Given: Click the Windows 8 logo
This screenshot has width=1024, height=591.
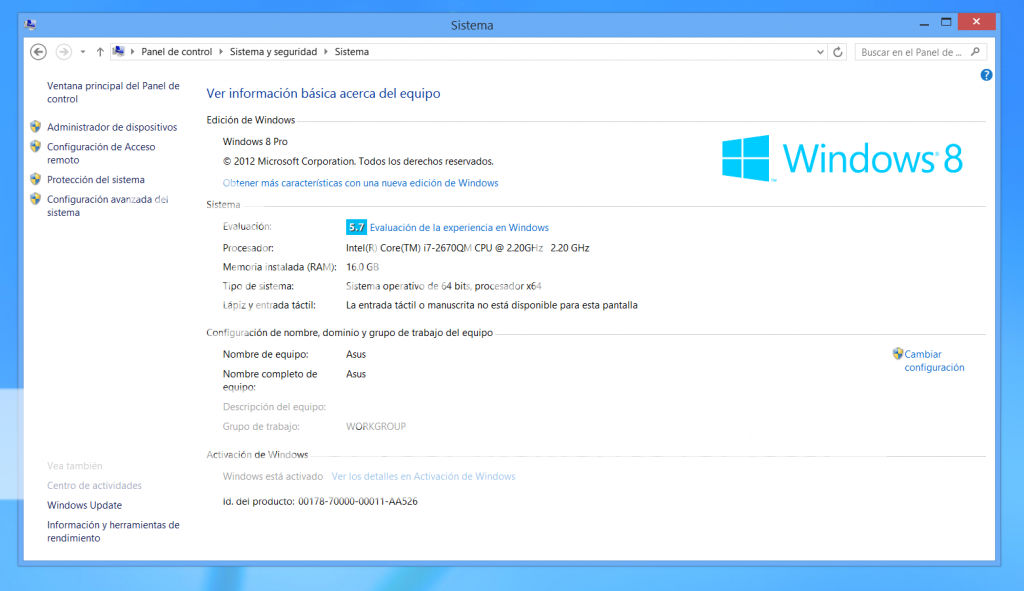Looking at the screenshot, I should coord(842,158).
